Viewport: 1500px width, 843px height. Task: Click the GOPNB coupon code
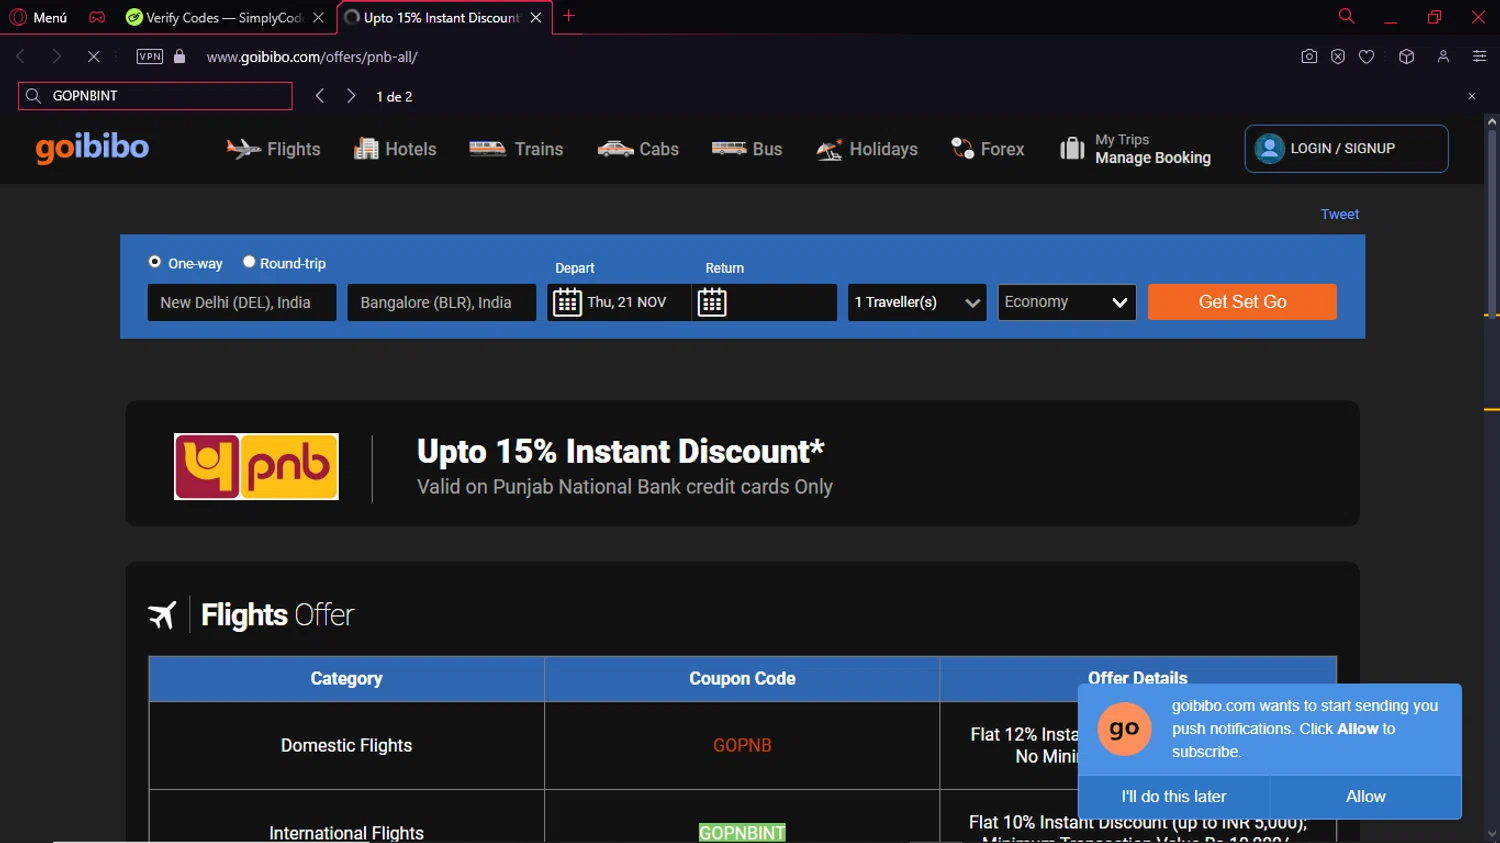point(742,745)
